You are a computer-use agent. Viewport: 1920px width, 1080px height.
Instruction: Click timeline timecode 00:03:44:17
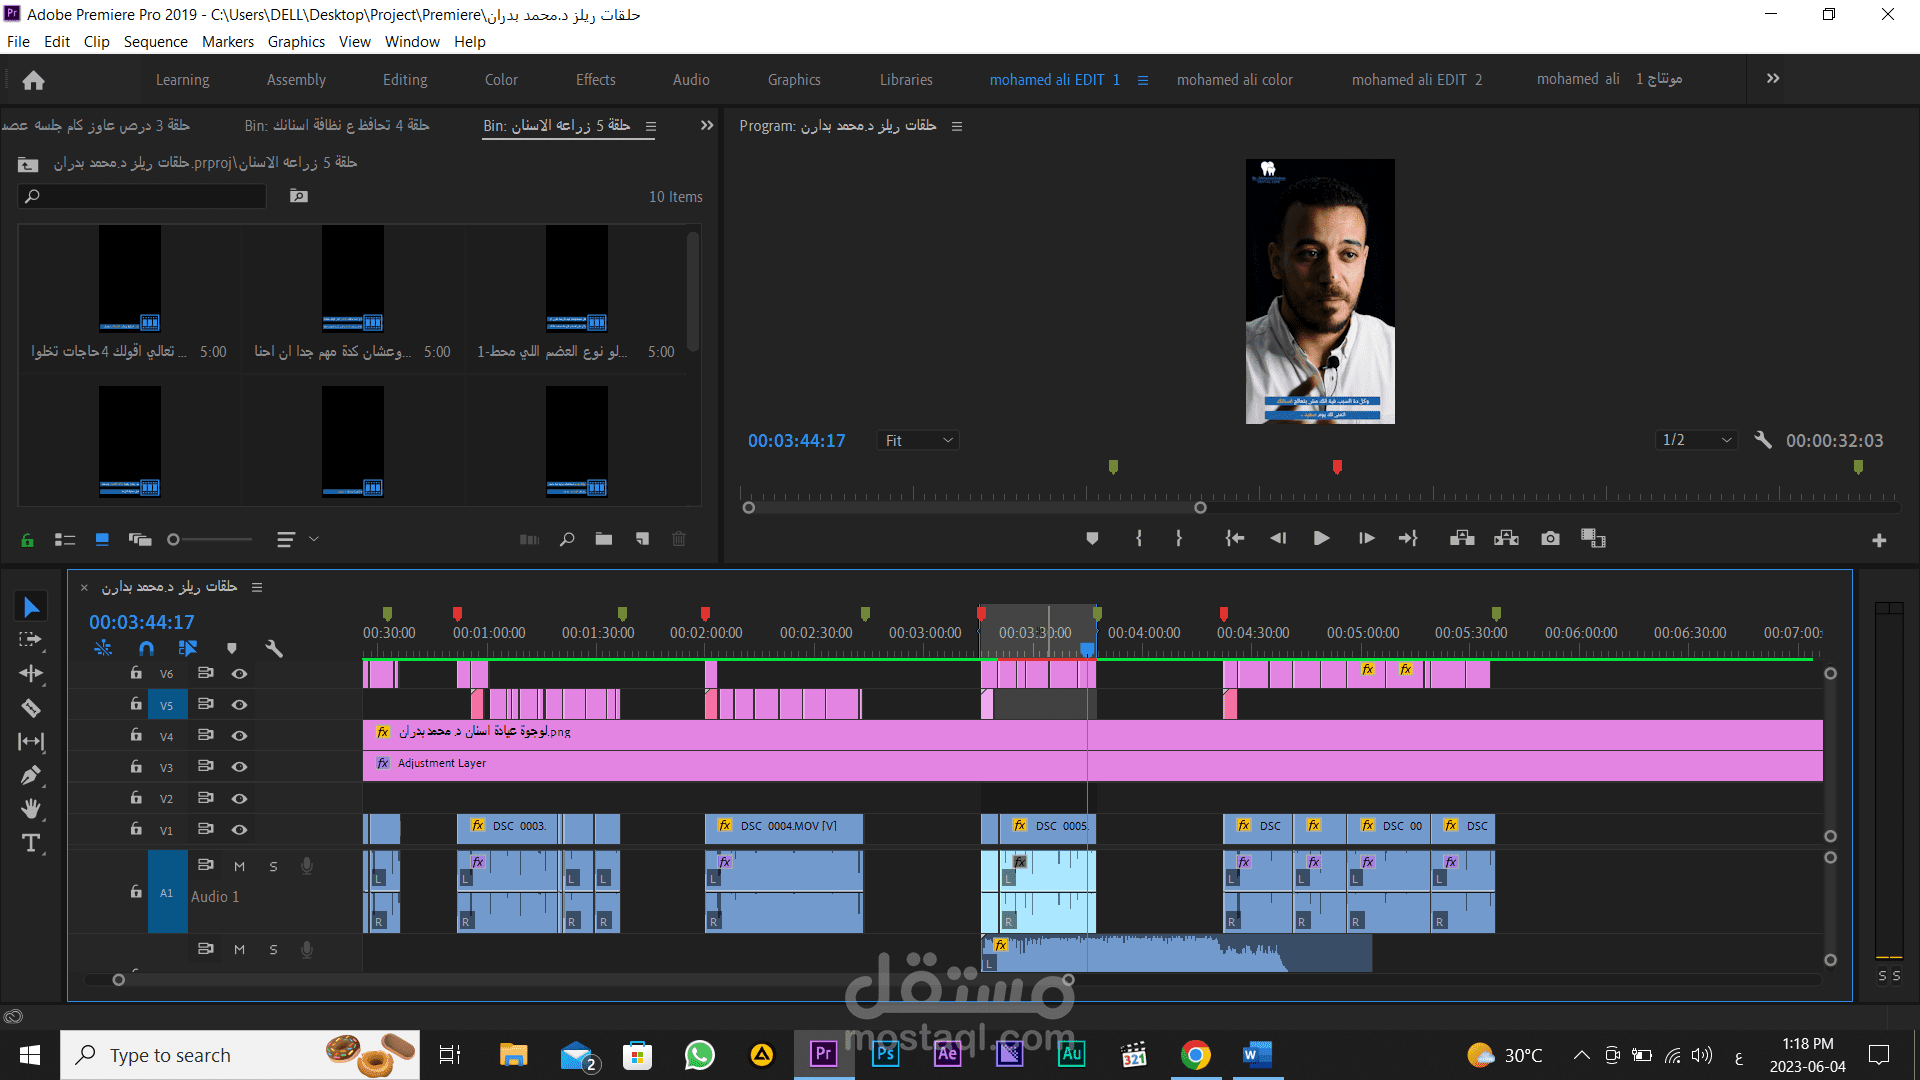coord(142,622)
